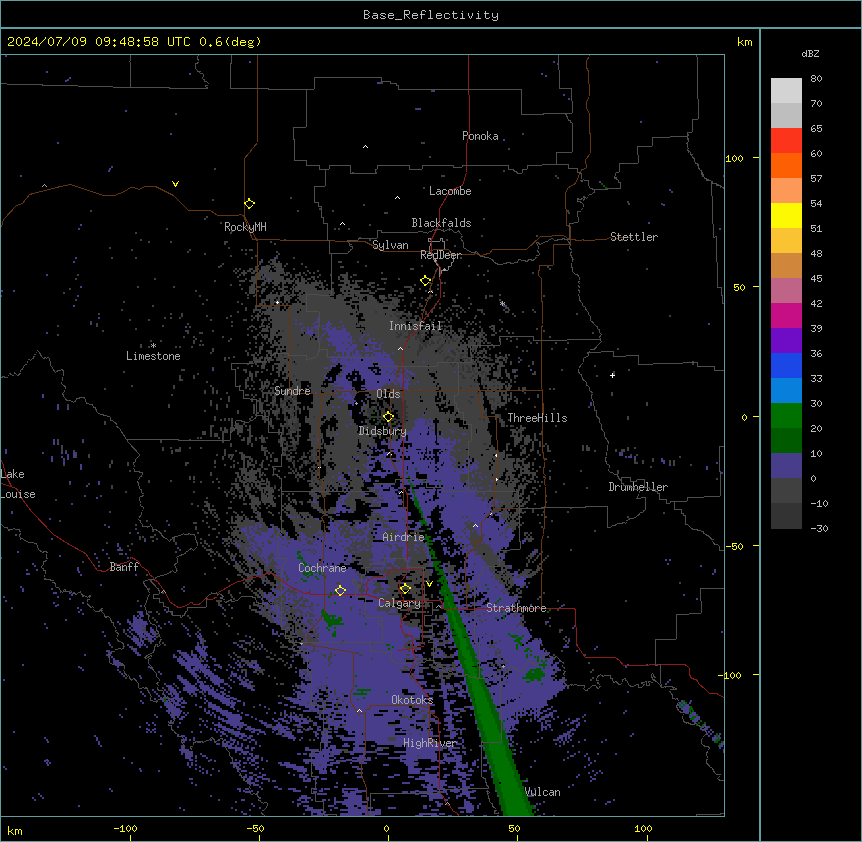Click the Ponoka city label
Screen dimensions: 862x842
click(x=480, y=136)
